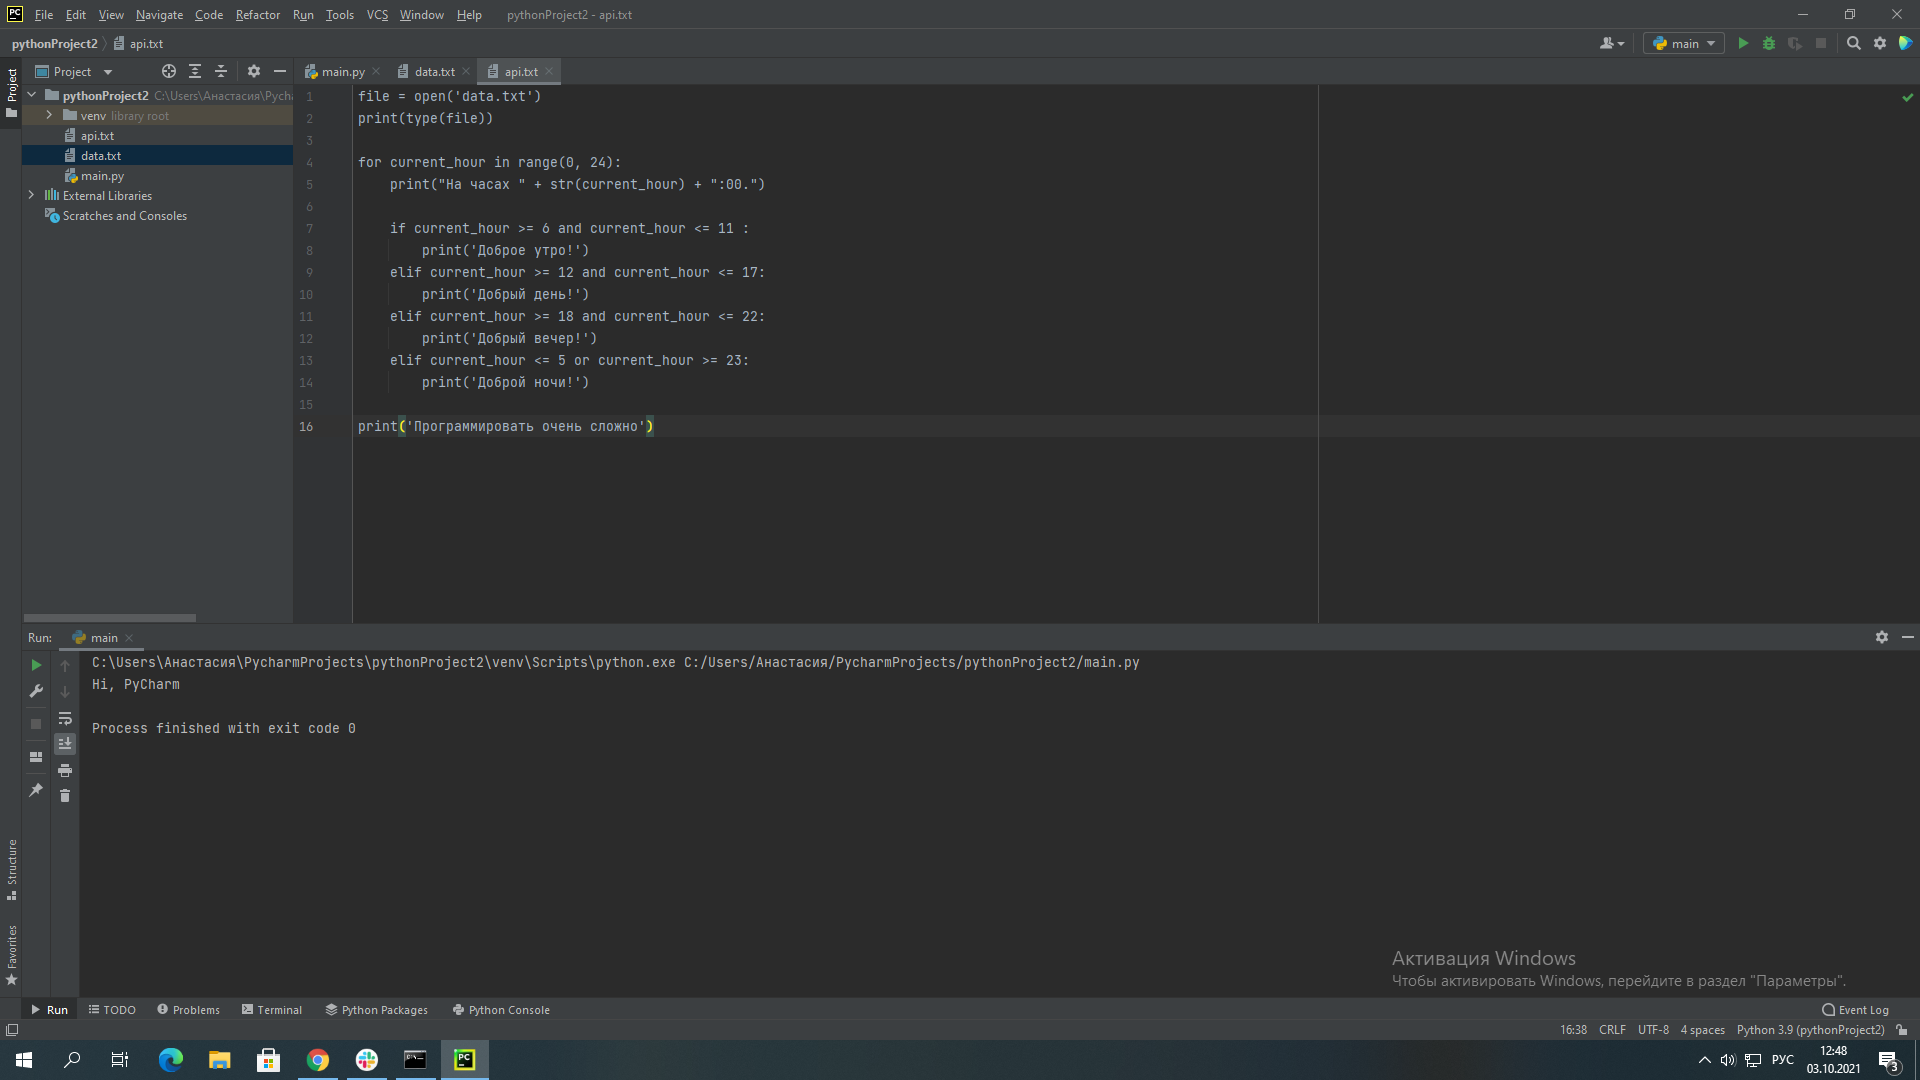Click the JetBrains Toolbox shield icon

[1906, 44]
